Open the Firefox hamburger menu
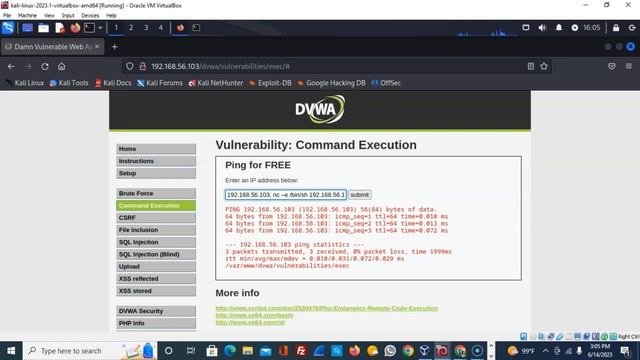 pyautogui.click(x=629, y=66)
